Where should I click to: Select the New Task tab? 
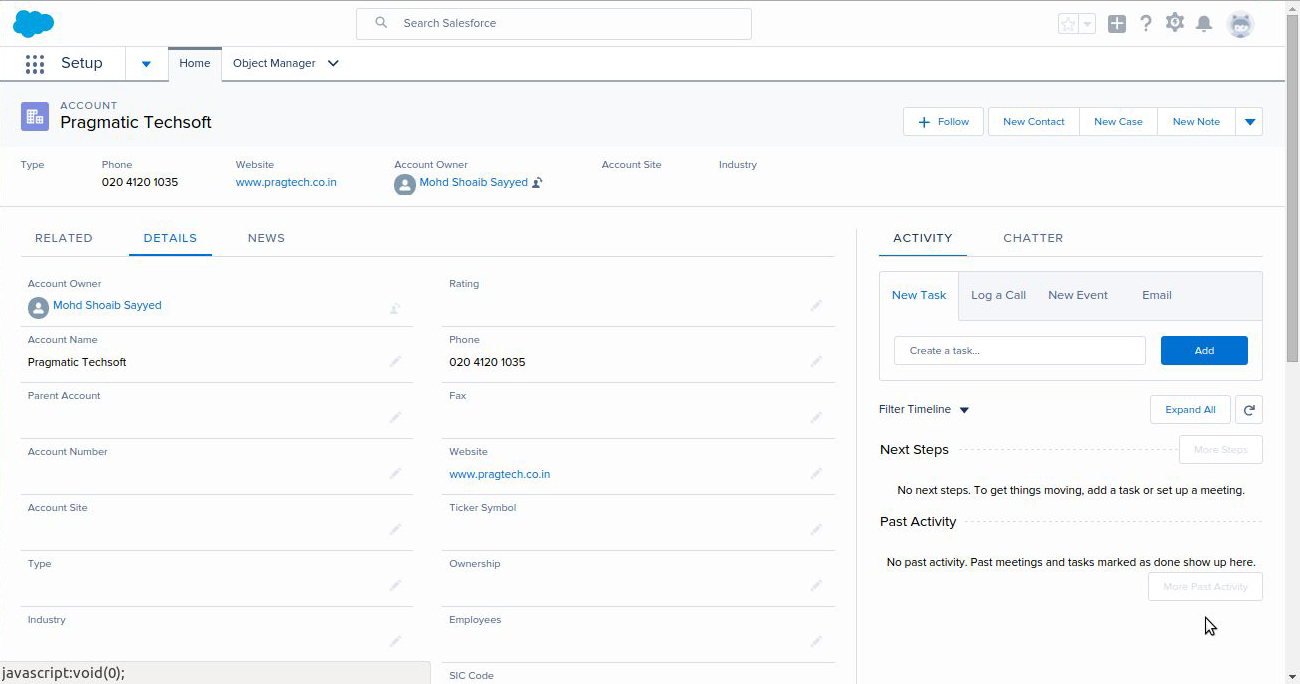coord(919,295)
